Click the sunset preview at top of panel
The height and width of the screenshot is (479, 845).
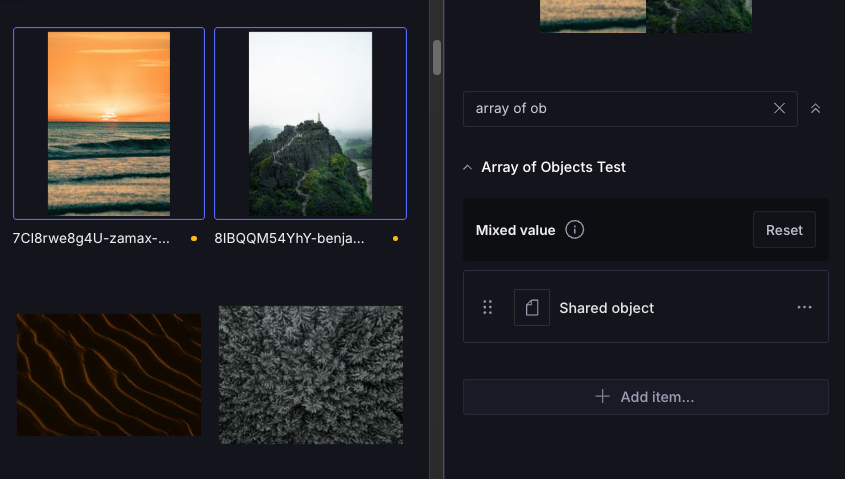pos(593,16)
